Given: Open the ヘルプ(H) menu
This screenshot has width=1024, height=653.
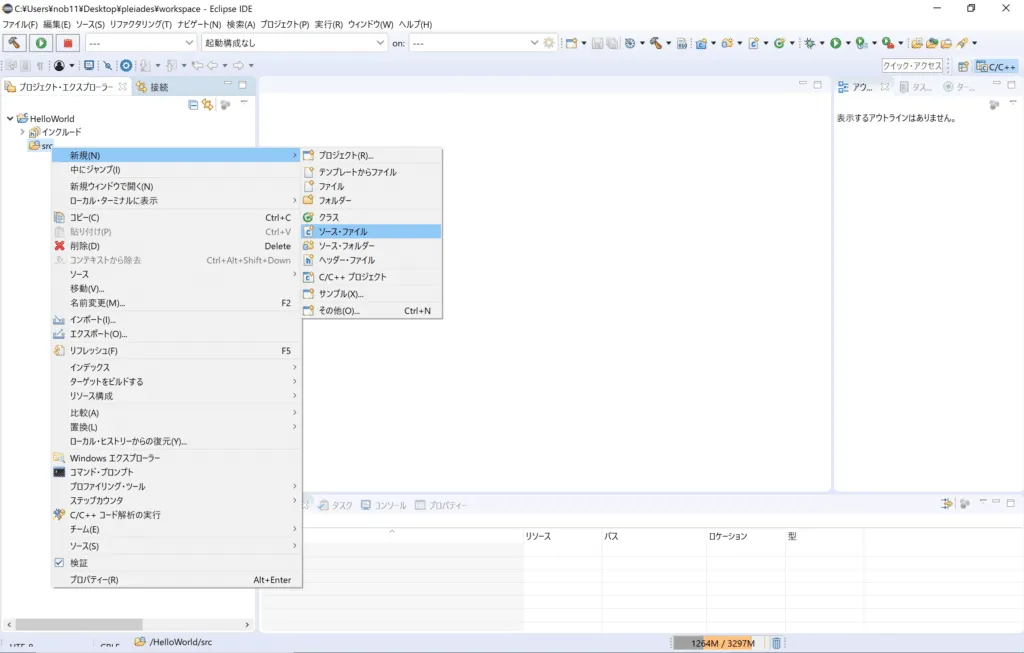Looking at the screenshot, I should pyautogui.click(x=415, y=24).
